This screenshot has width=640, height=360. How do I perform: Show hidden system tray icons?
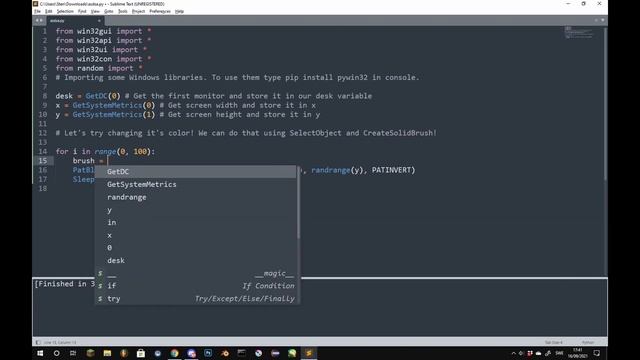click(x=513, y=353)
